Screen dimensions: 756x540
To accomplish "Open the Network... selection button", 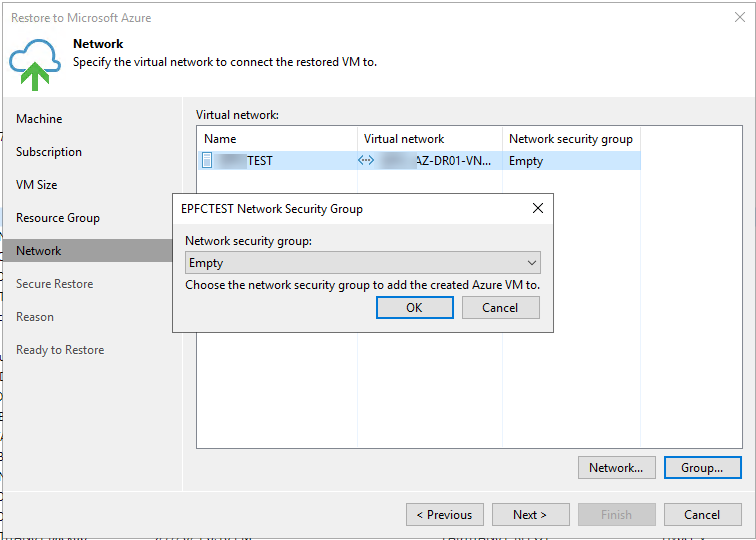I will click(617, 468).
